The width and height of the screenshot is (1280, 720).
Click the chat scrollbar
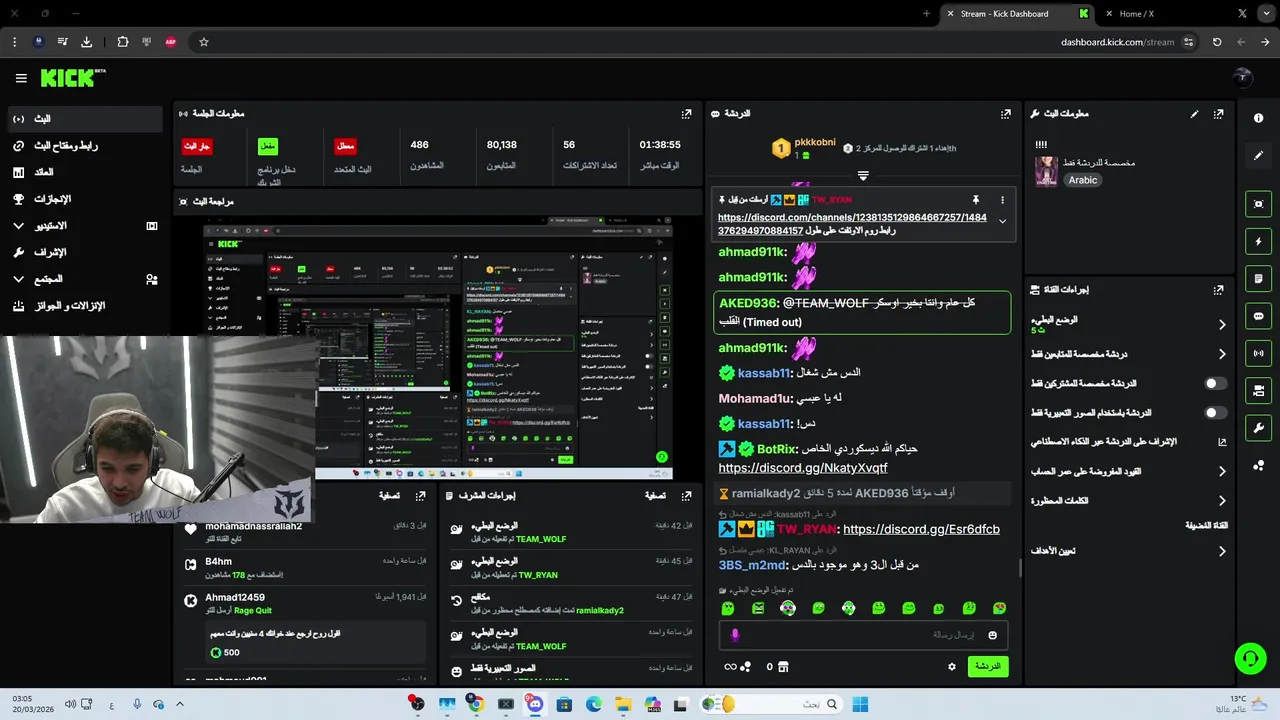pos(1020,568)
